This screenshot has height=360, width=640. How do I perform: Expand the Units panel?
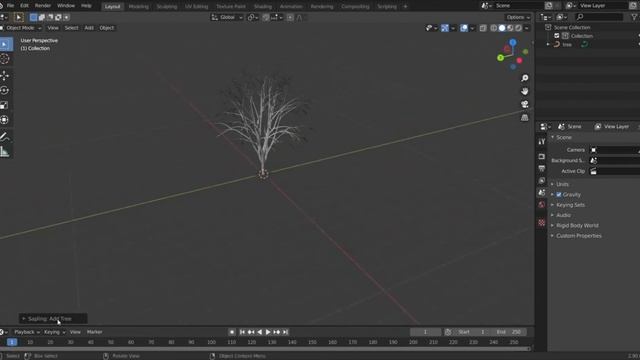tap(562, 184)
